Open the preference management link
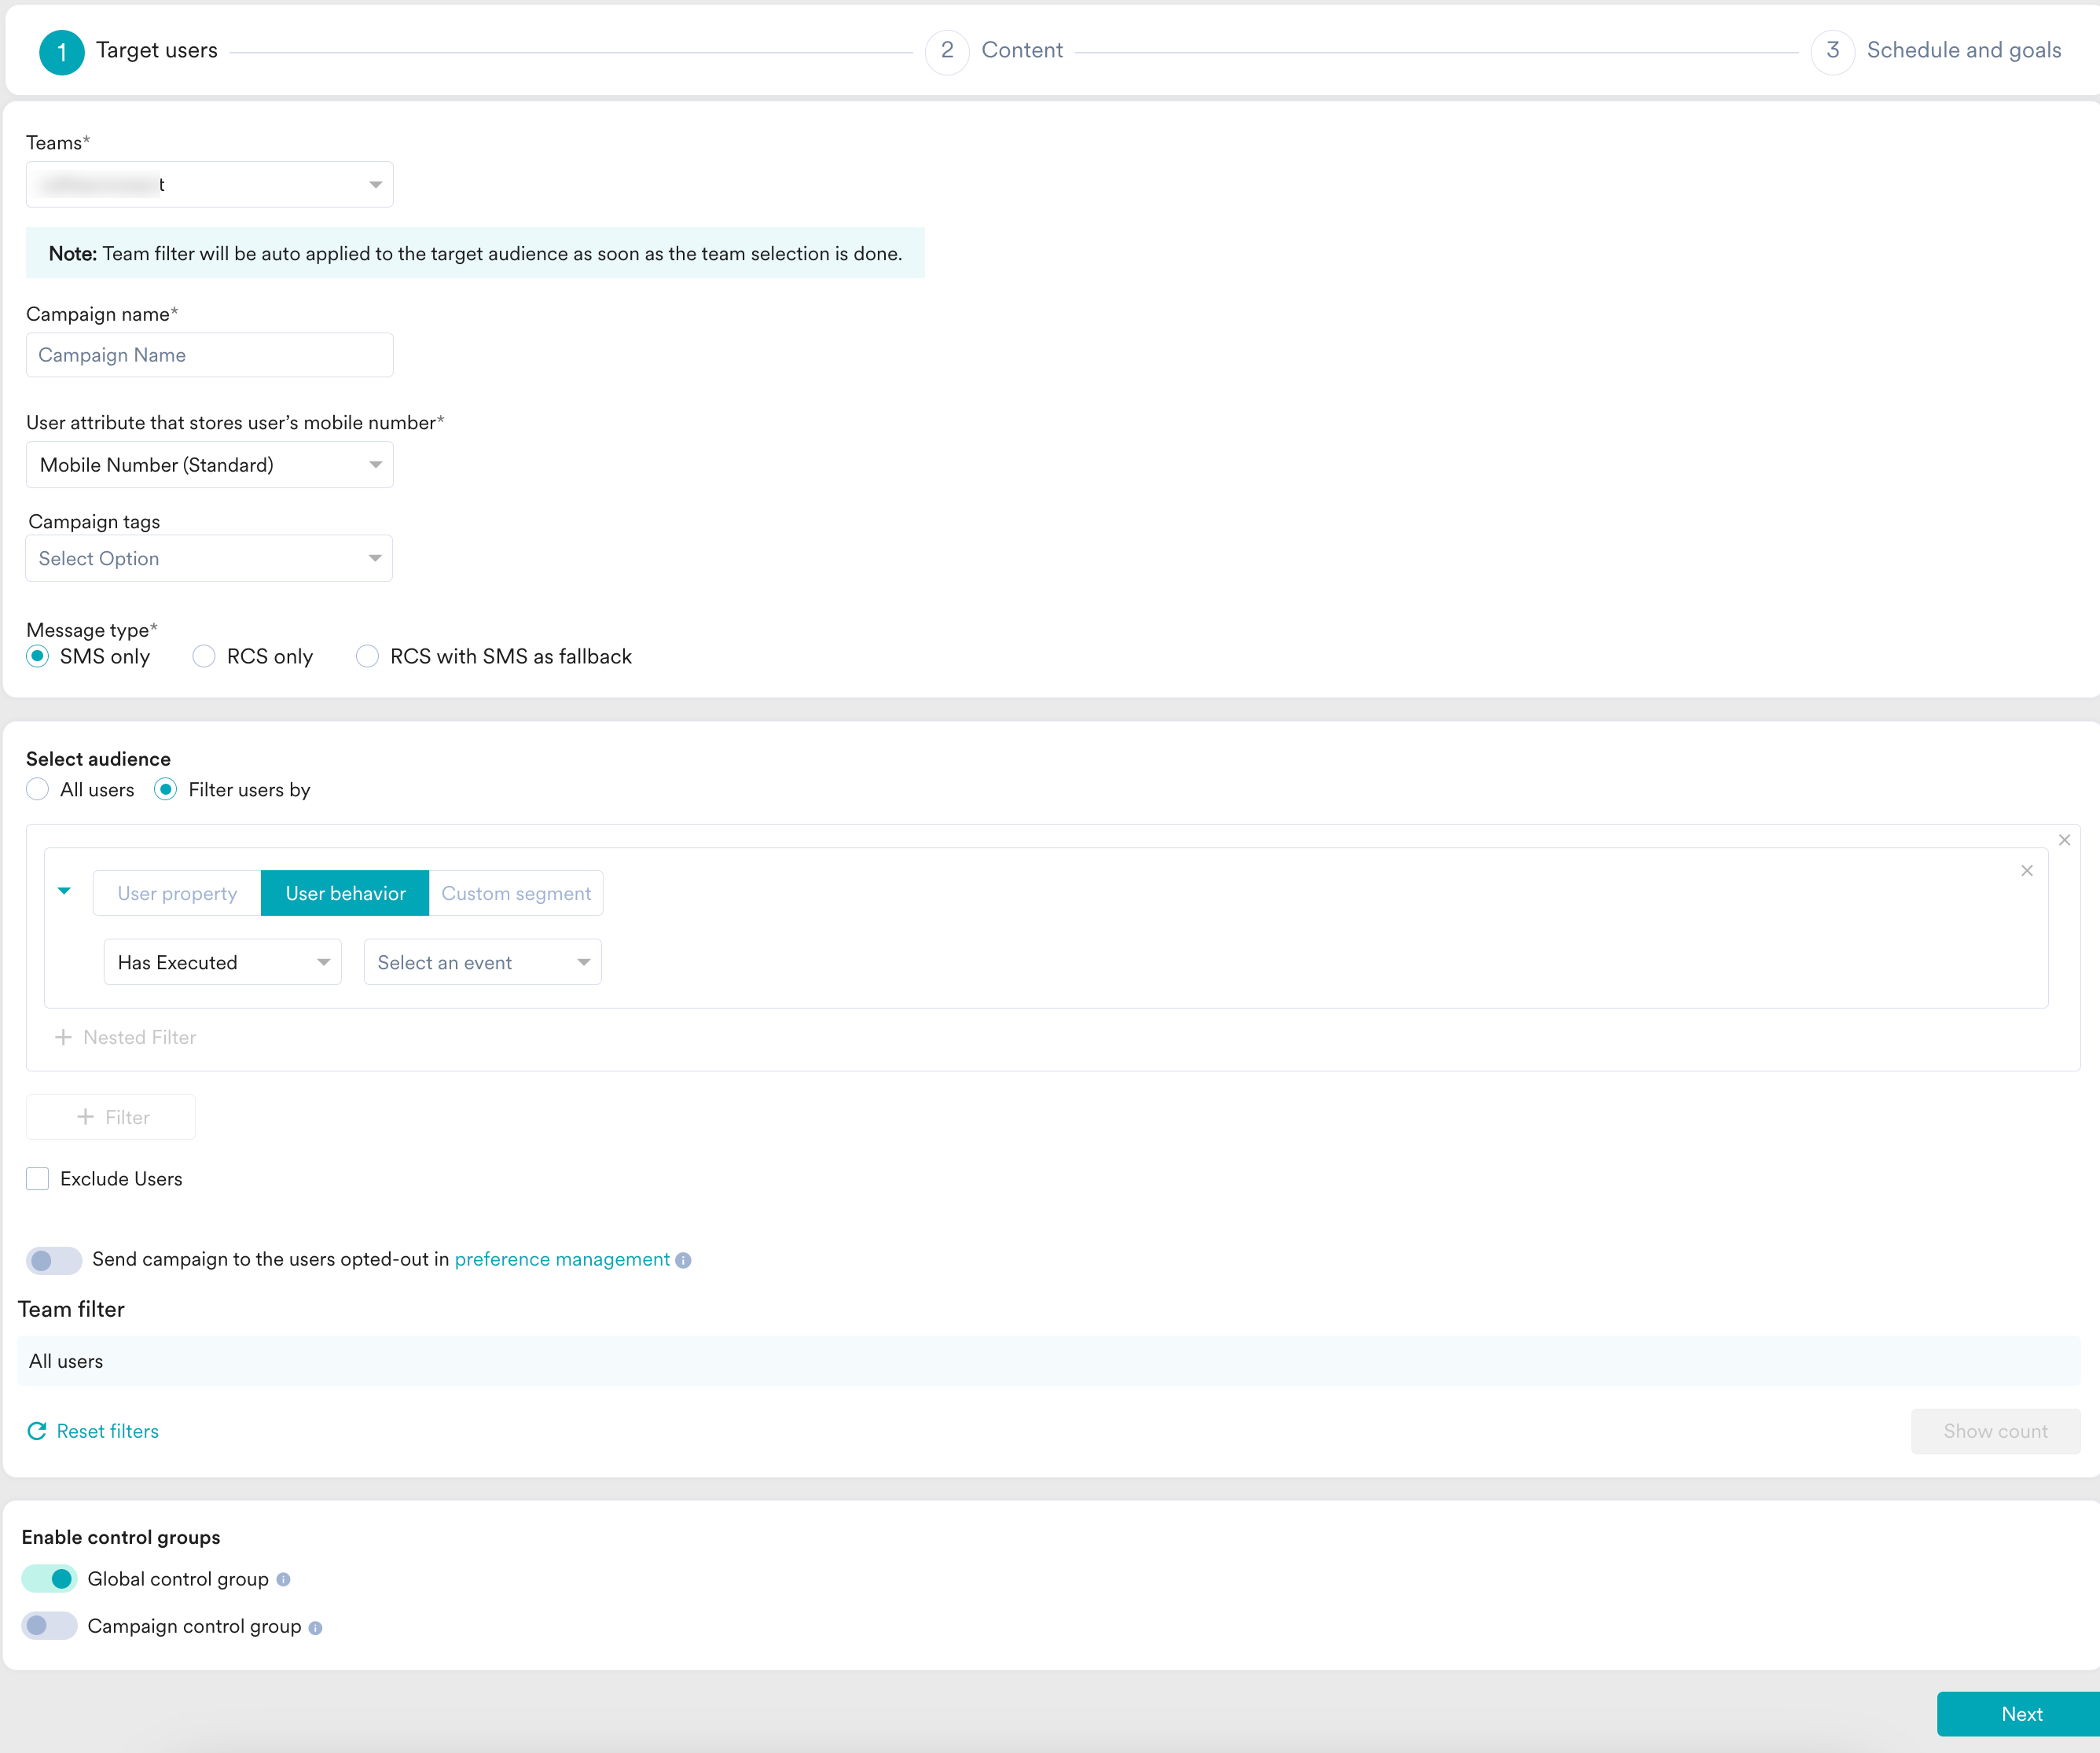The image size is (2100, 1753). pos(562,1259)
